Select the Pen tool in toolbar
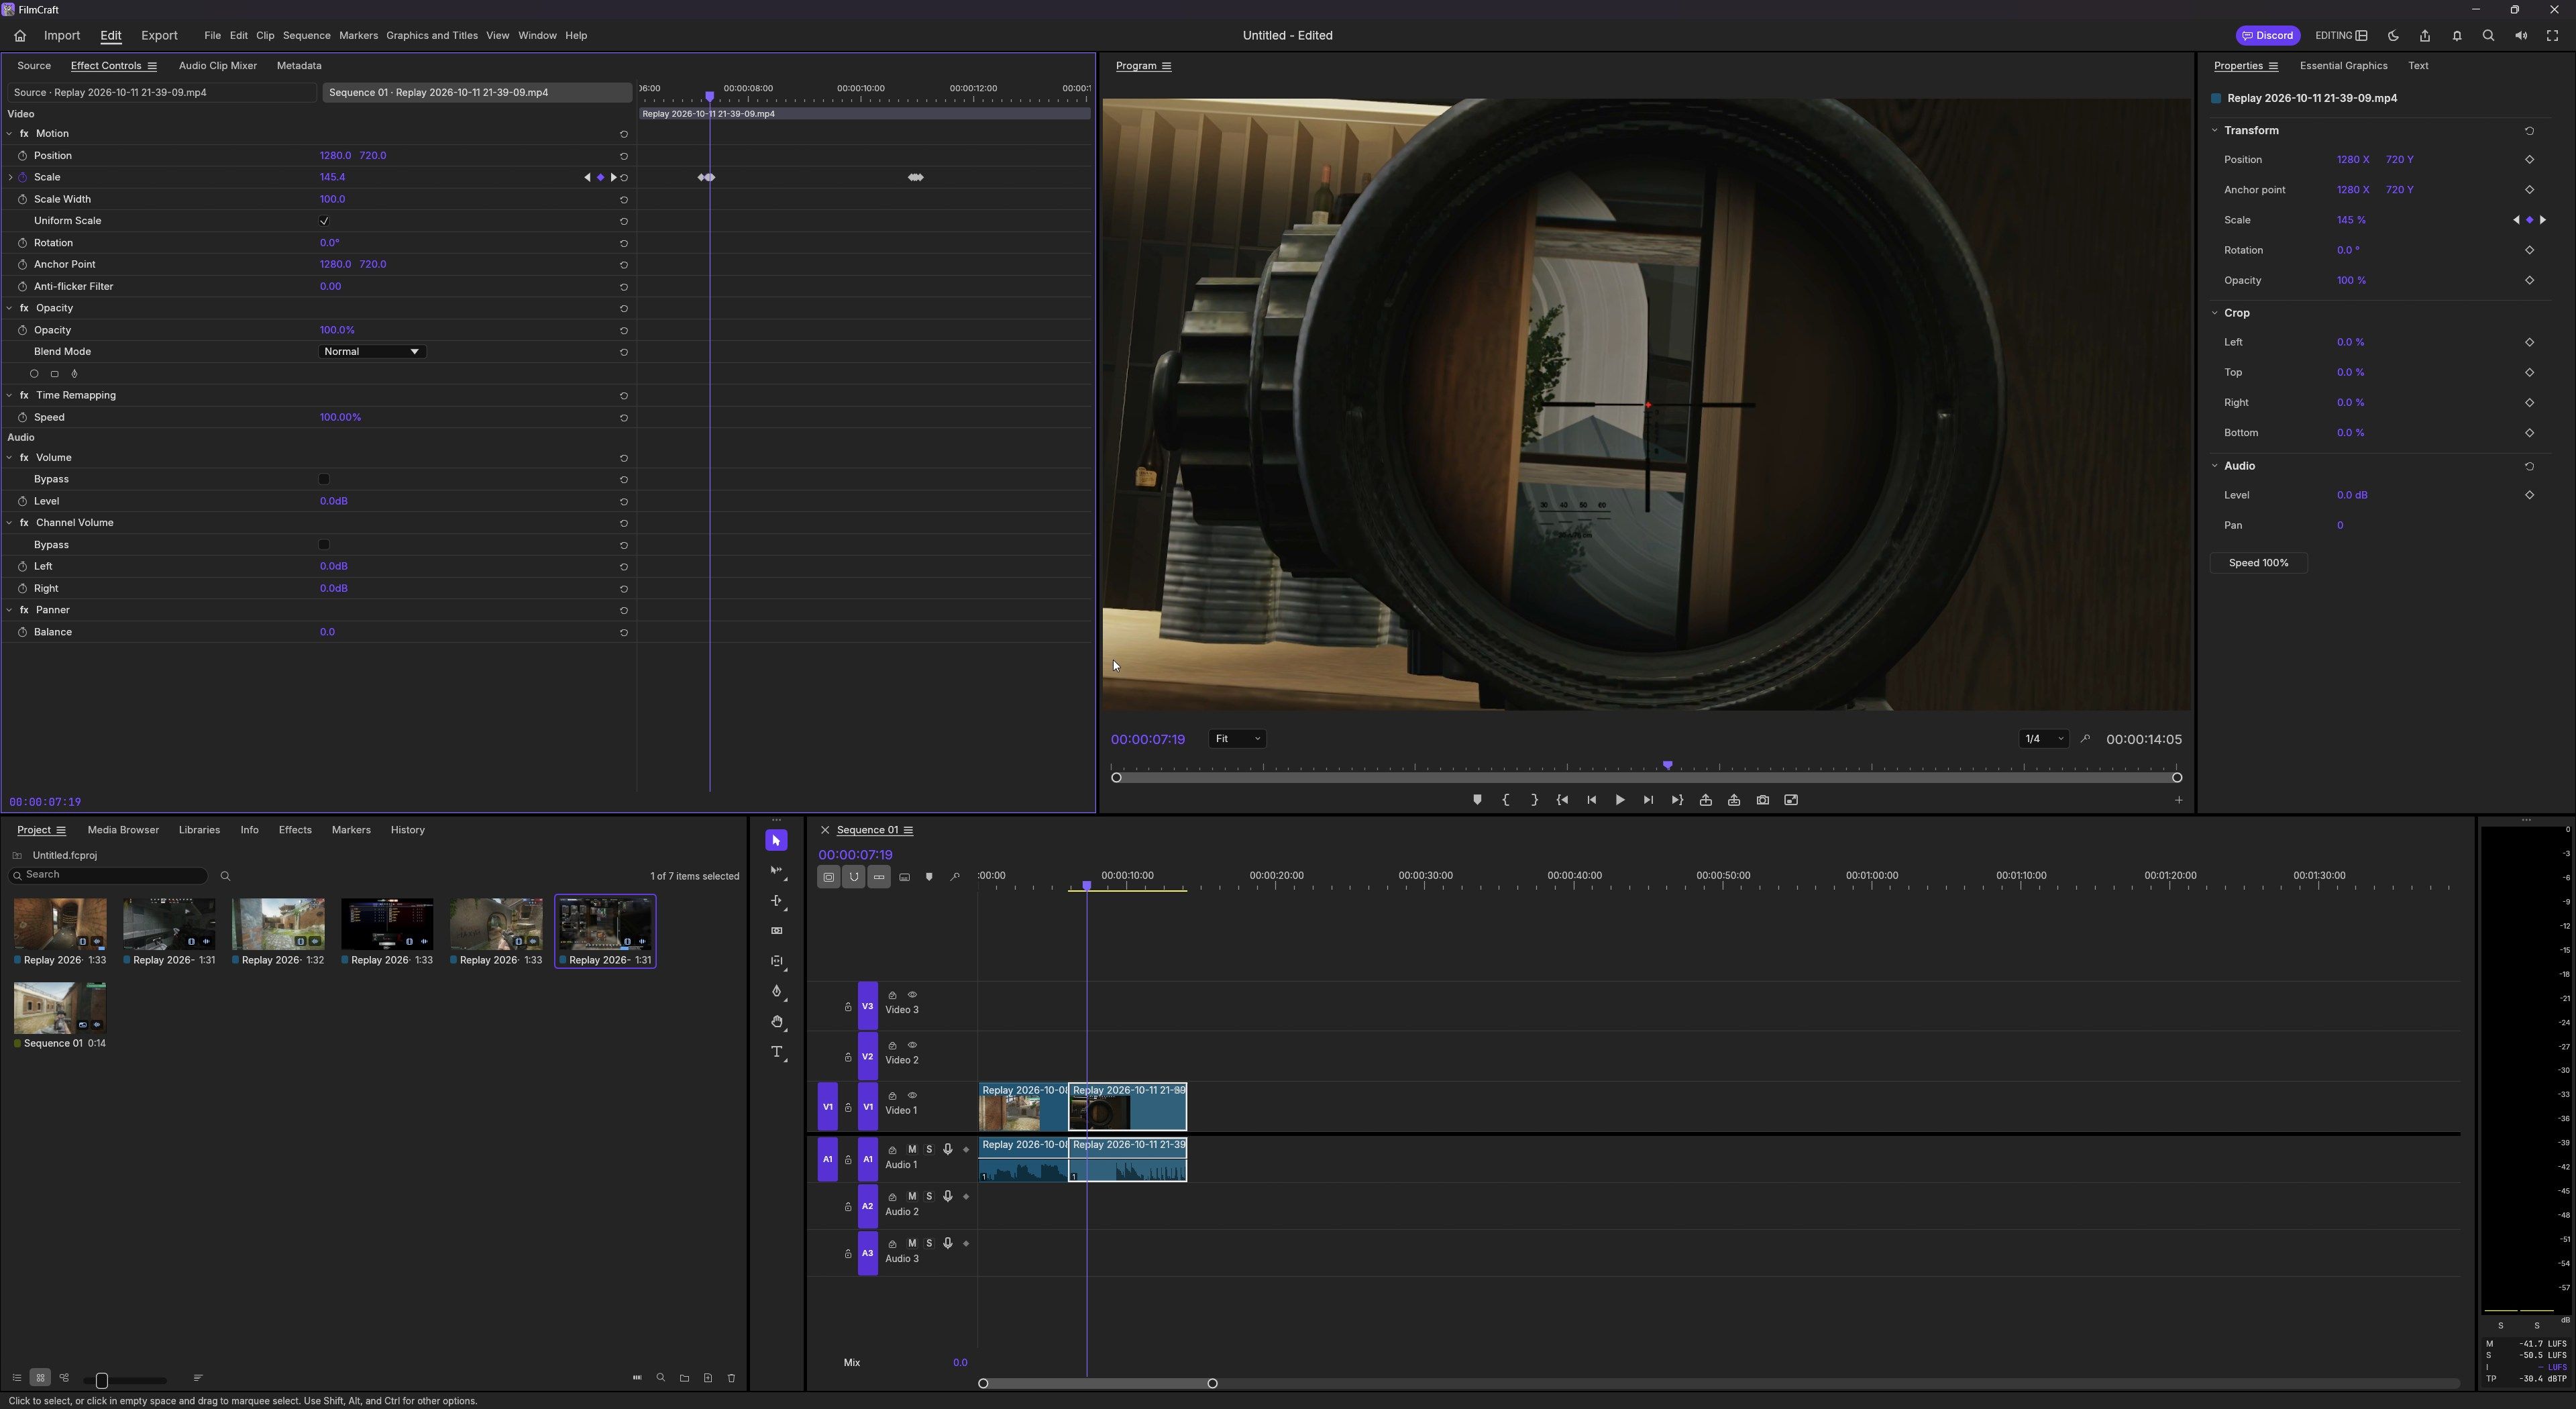Image resolution: width=2576 pixels, height=1409 pixels. click(777, 991)
